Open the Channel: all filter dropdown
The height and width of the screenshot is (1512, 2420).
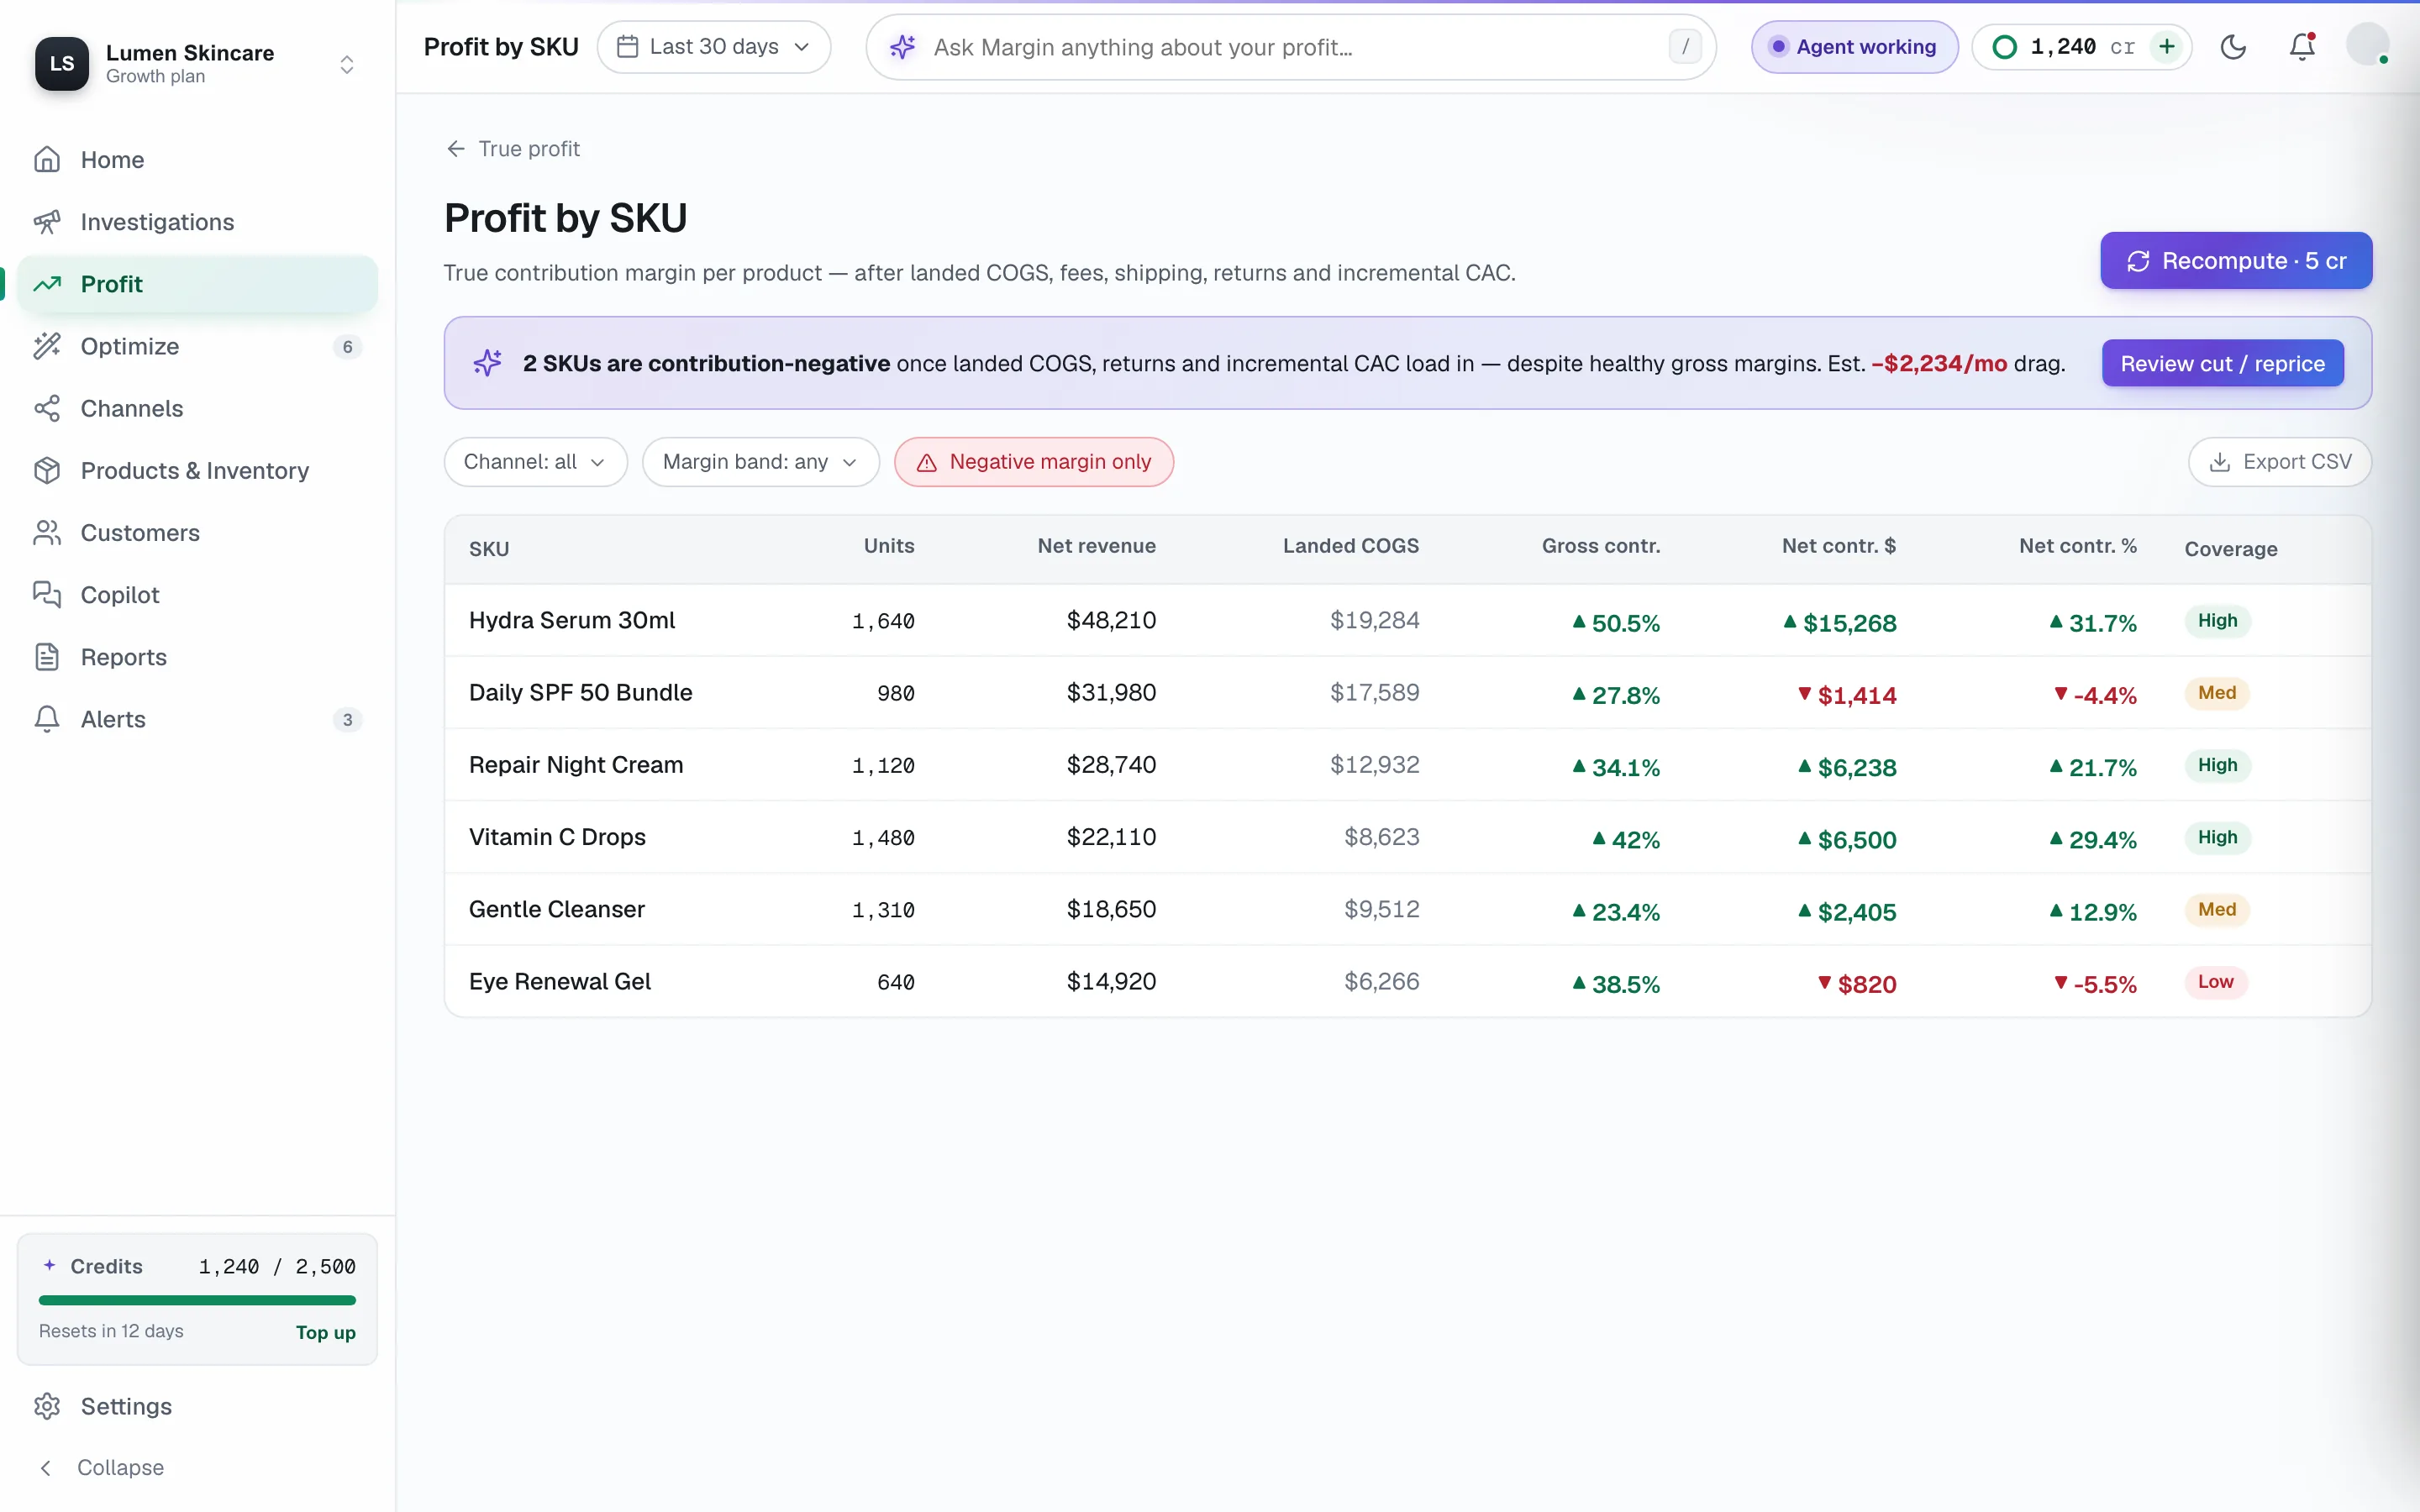tap(535, 462)
